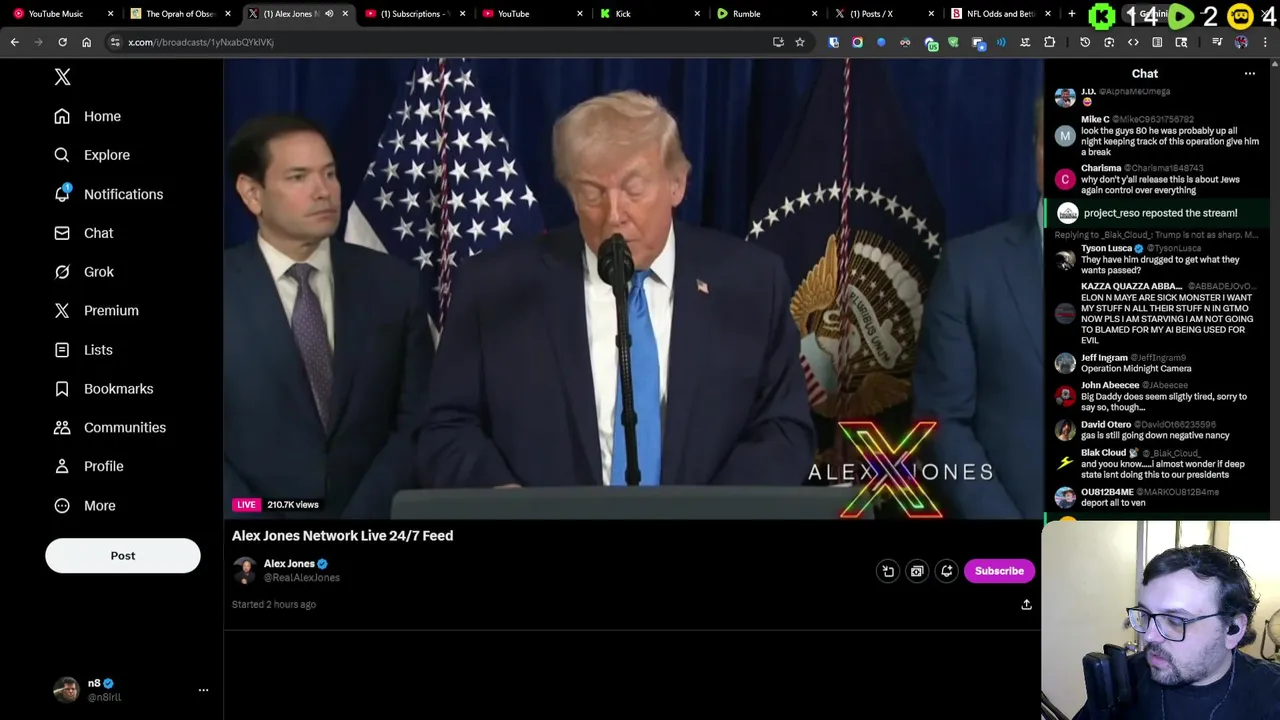Click the Post button
Viewport: 1280px width, 720px height.
pyautogui.click(x=123, y=556)
